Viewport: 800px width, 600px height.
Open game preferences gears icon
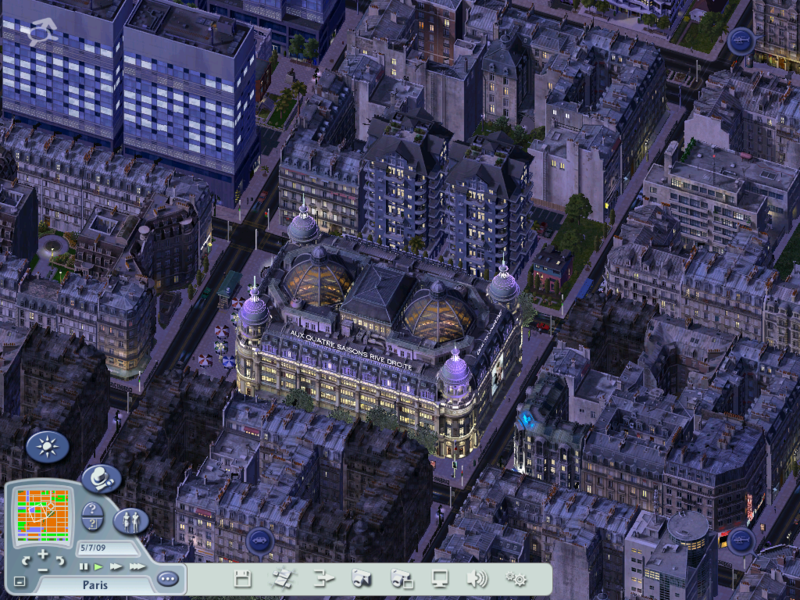(x=516, y=579)
